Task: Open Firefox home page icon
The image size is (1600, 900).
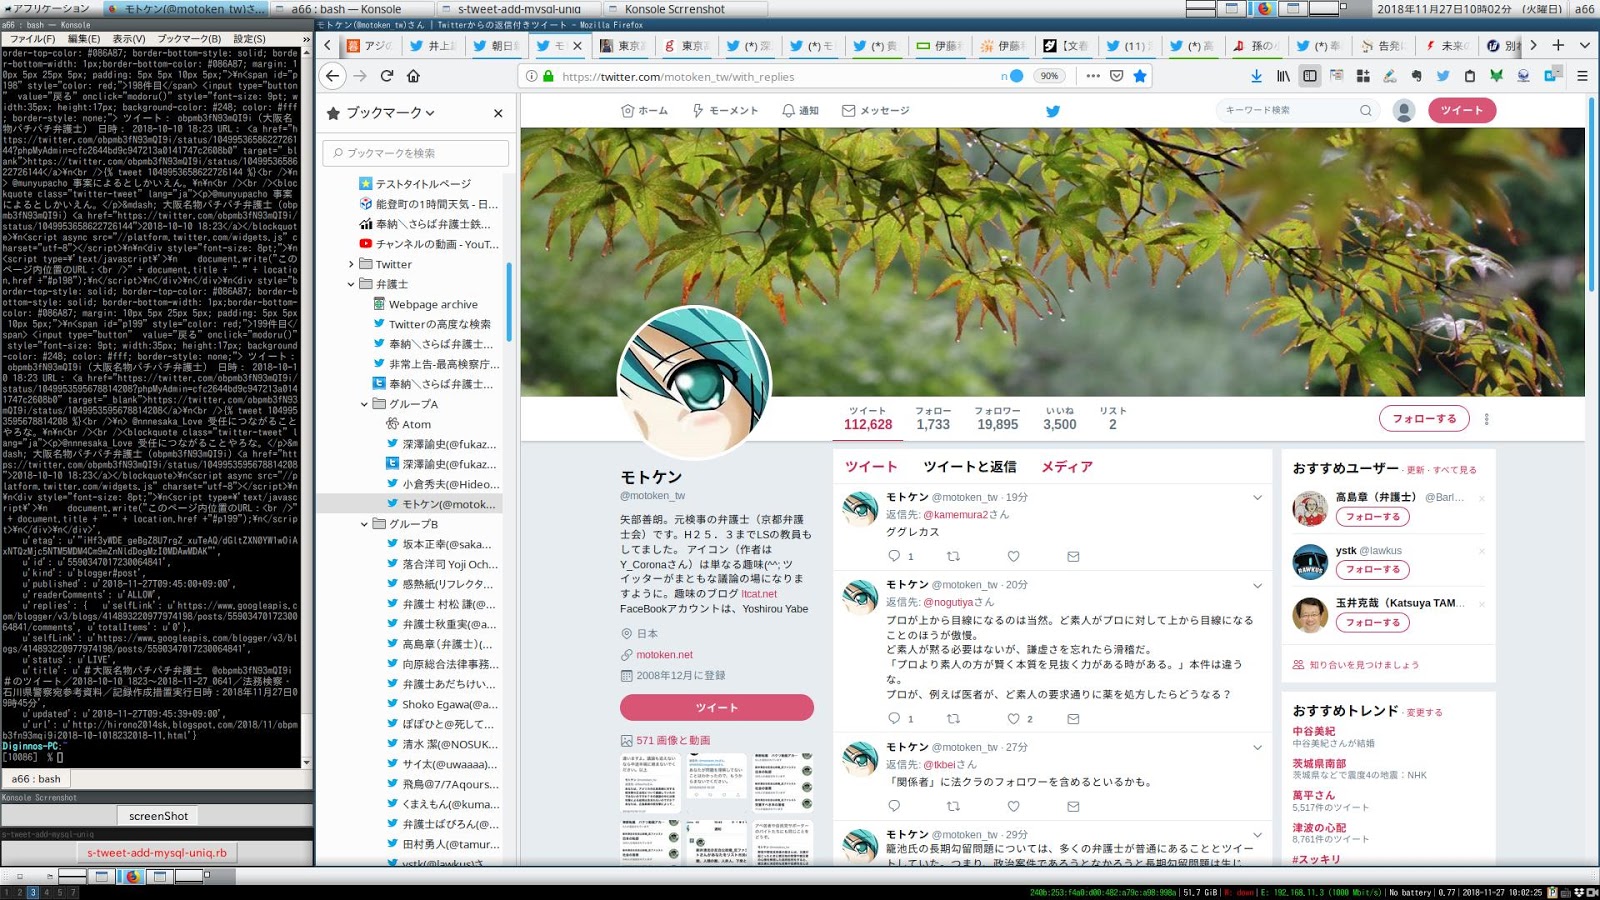Action: tap(413, 76)
